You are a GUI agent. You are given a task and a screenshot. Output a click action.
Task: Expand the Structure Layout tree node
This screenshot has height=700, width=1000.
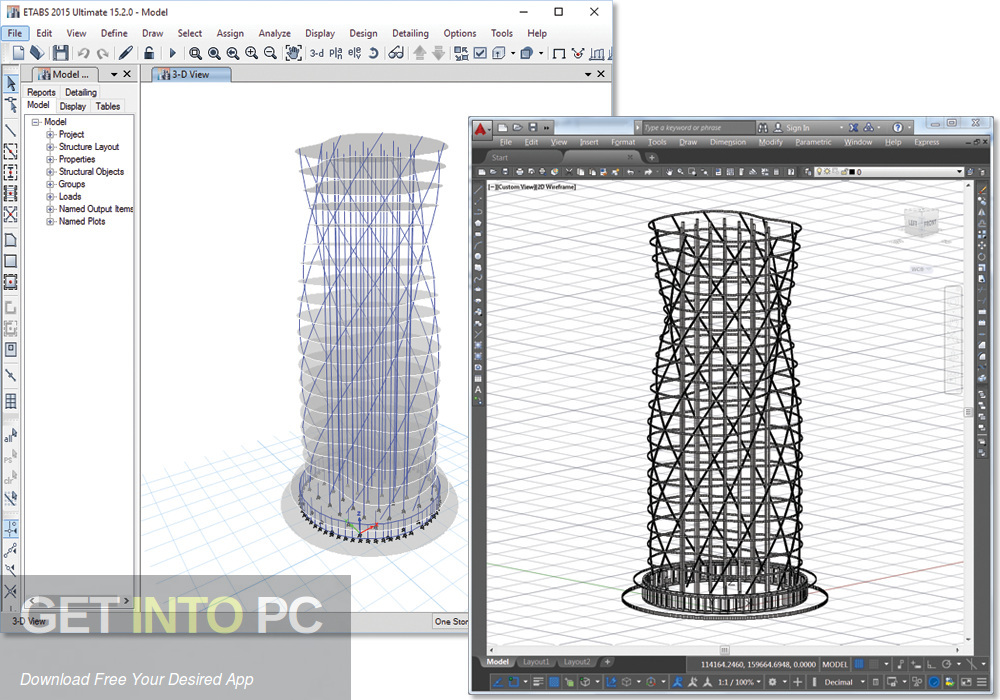[x=50, y=147]
